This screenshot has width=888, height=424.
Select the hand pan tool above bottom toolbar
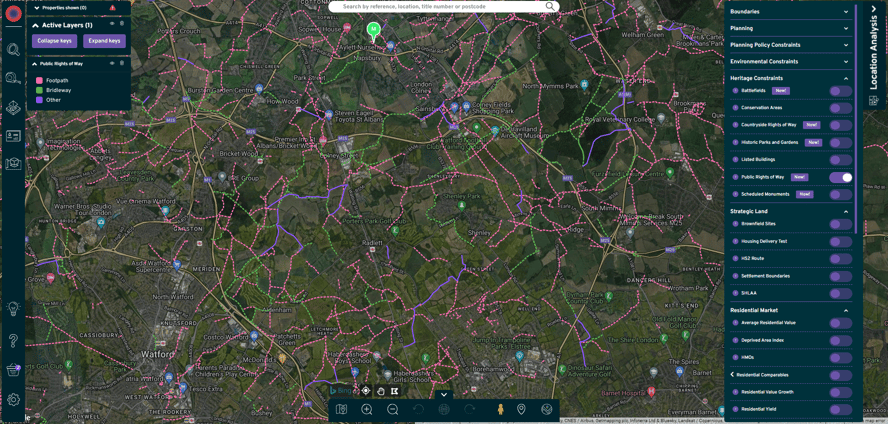pyautogui.click(x=381, y=391)
